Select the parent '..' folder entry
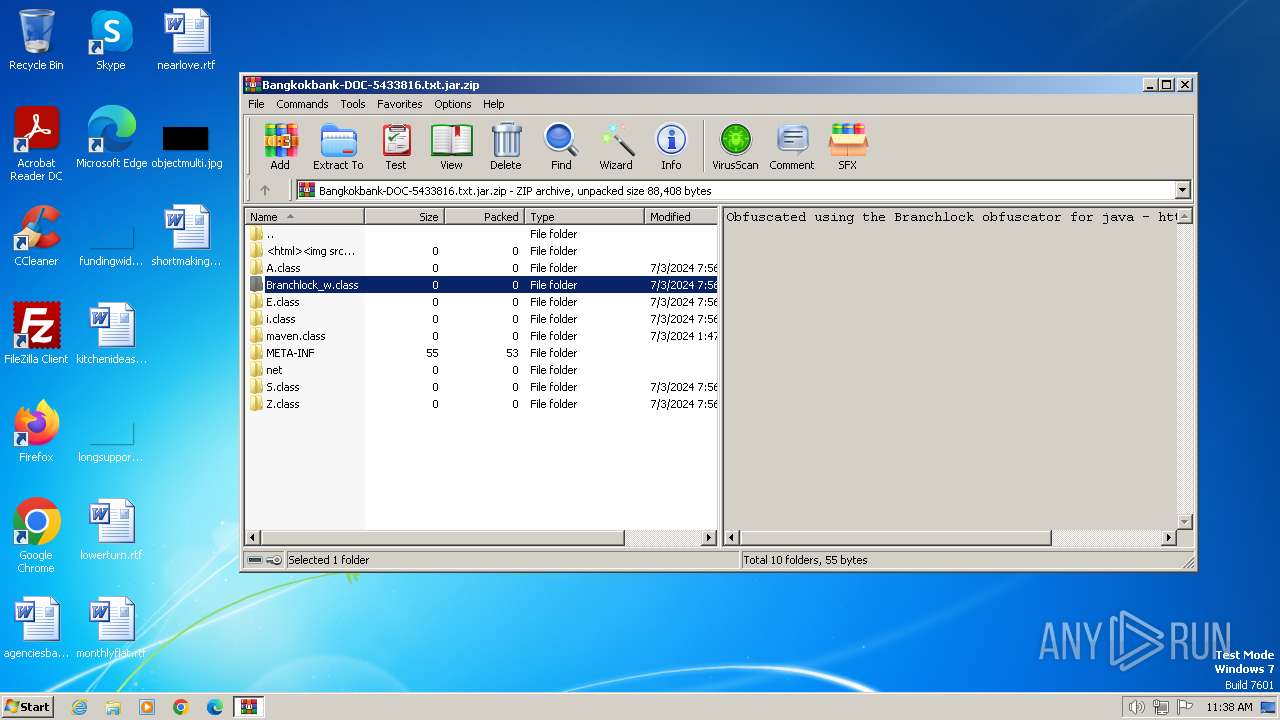This screenshot has width=1280, height=720. point(482,234)
